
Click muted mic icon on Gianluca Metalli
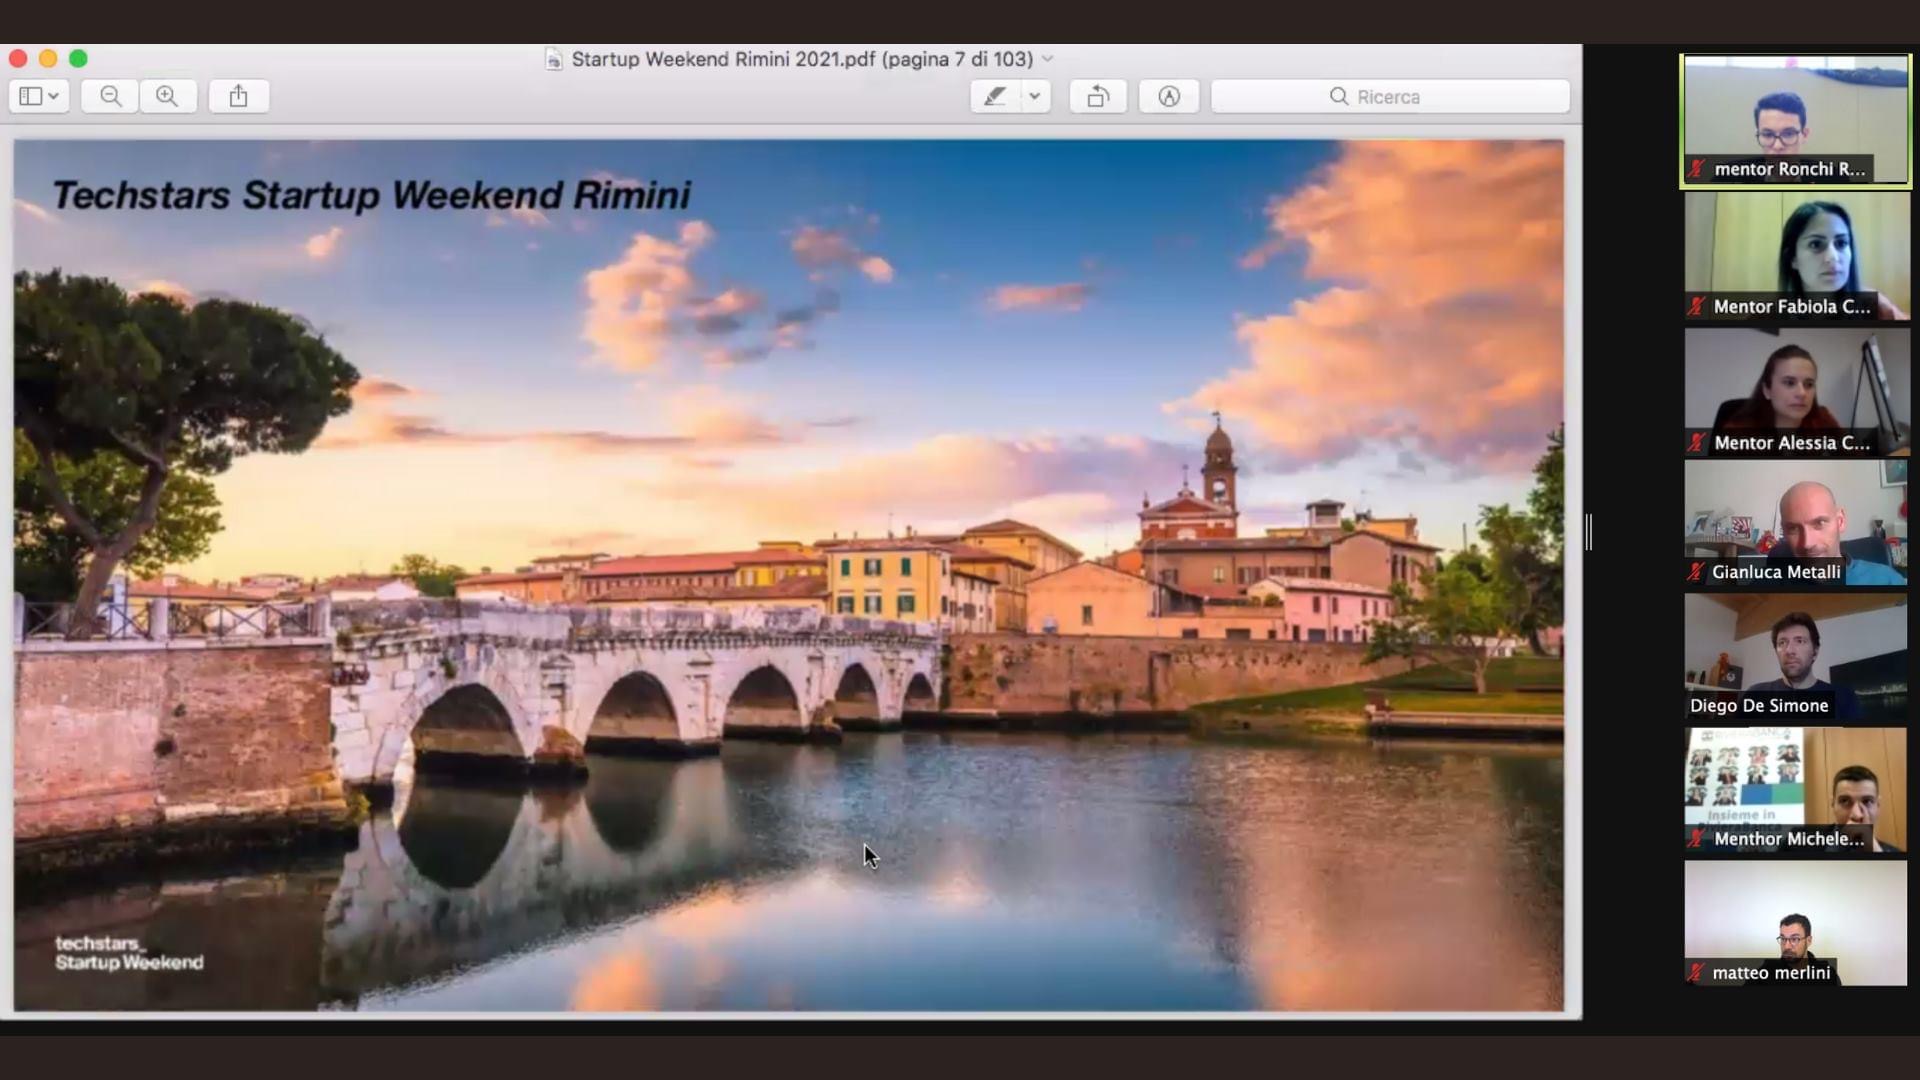click(1696, 572)
